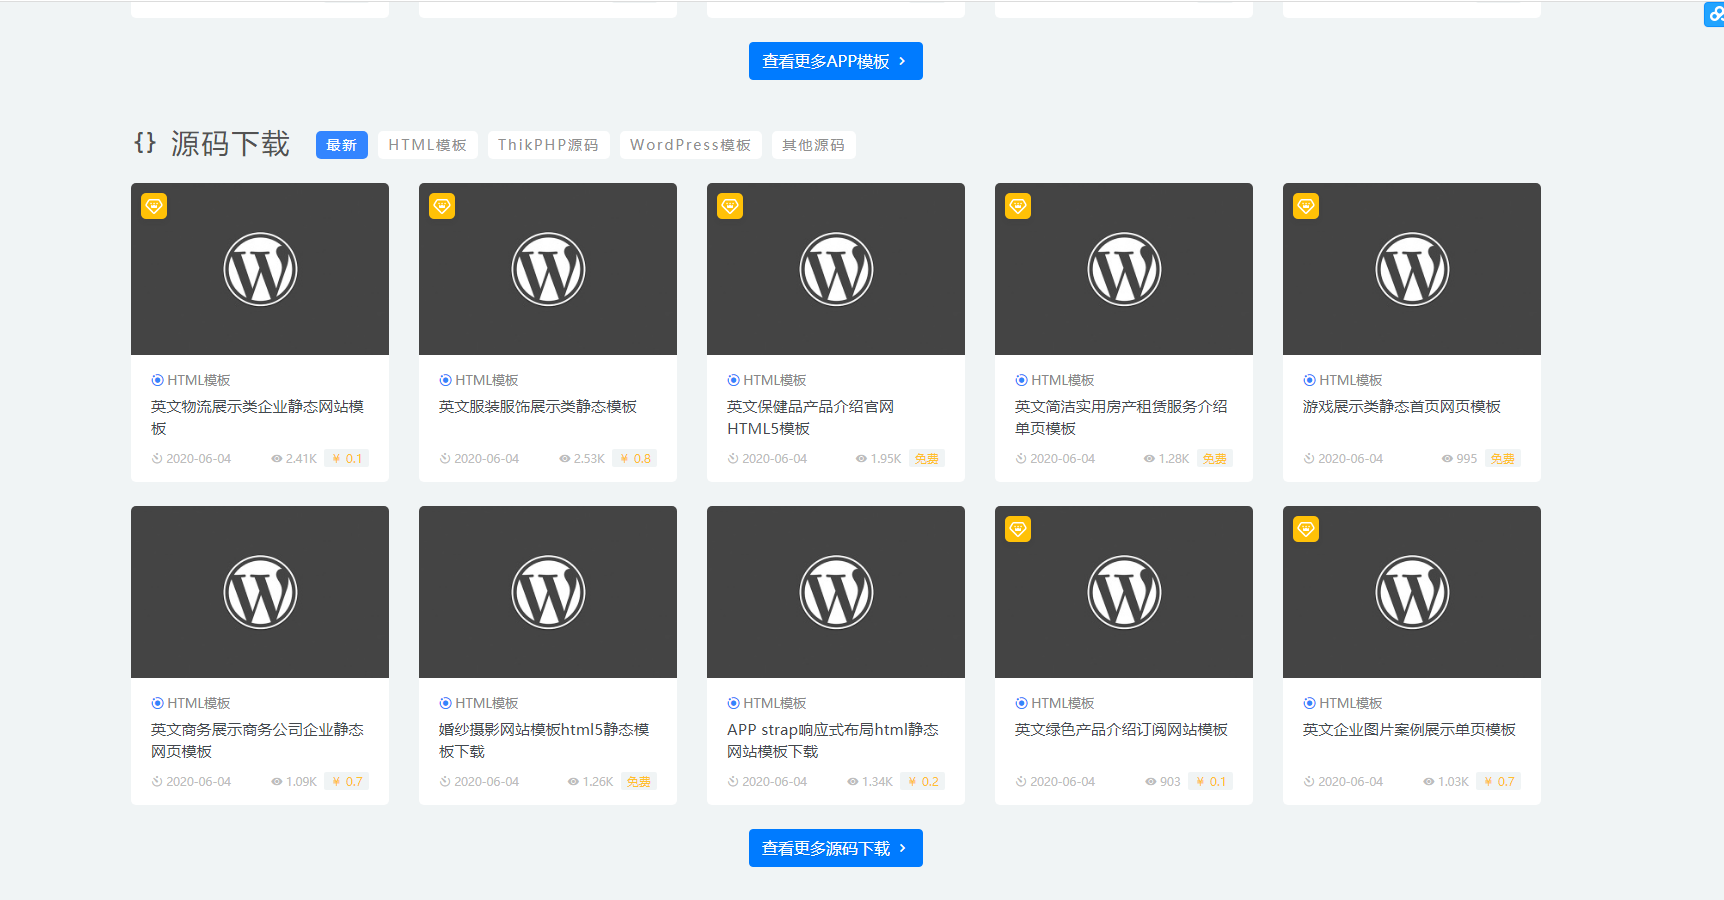Switch to the ThikPHP源码 tab
The height and width of the screenshot is (900, 1724).
tap(548, 145)
